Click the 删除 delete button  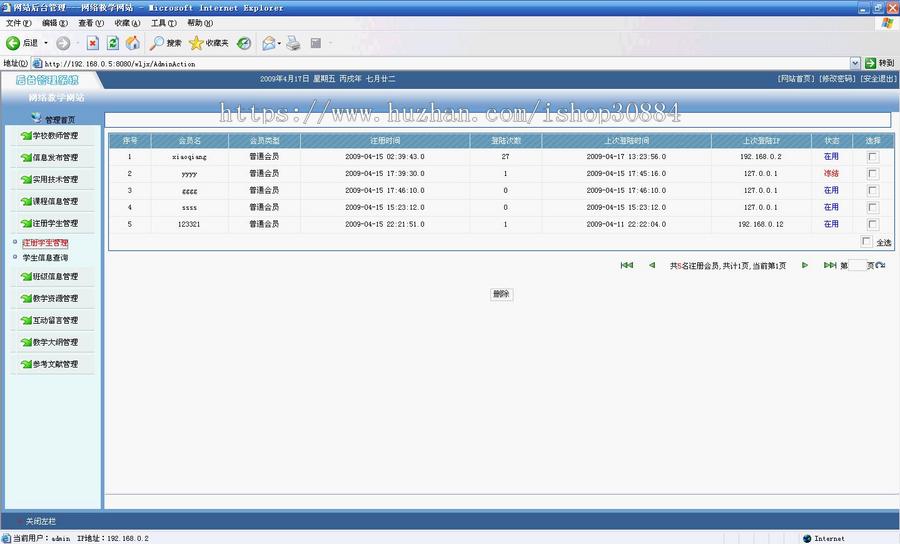(501, 294)
